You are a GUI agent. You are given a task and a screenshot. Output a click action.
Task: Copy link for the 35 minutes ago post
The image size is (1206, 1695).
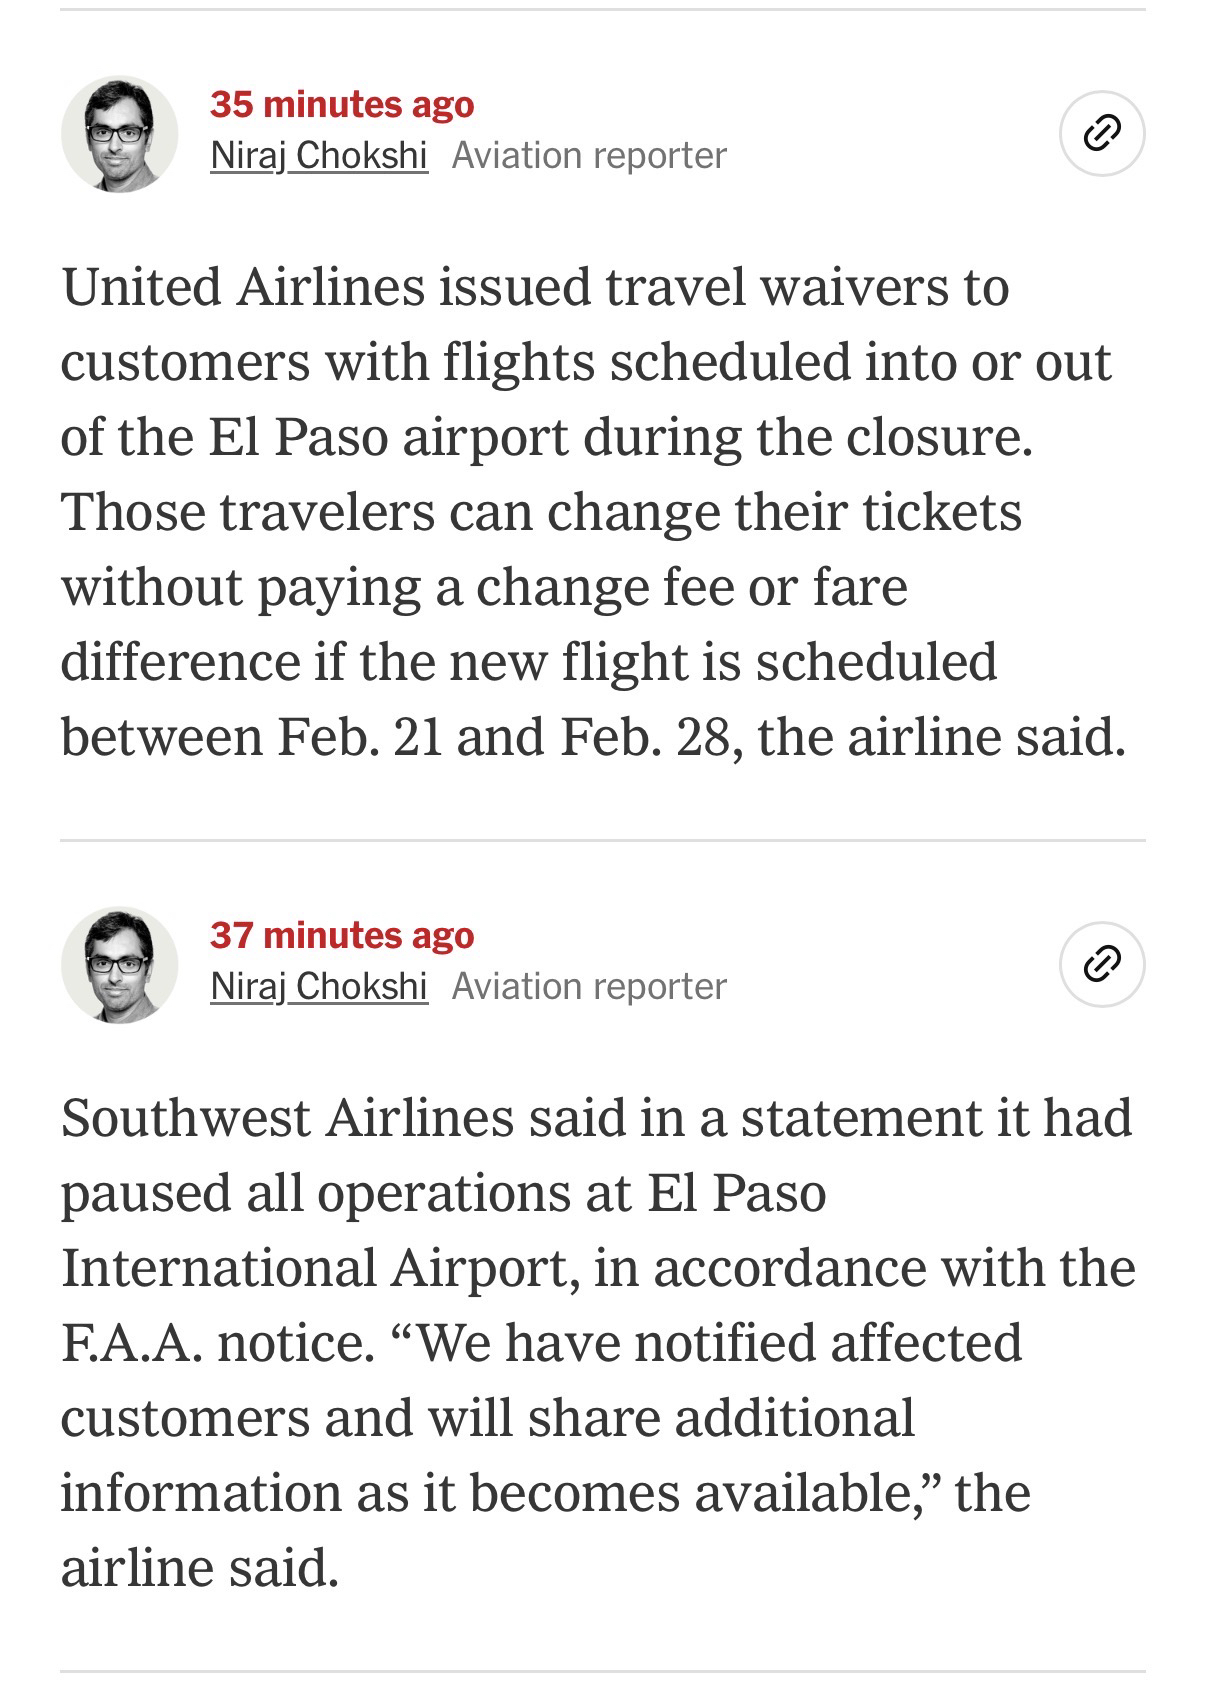click(x=1101, y=133)
